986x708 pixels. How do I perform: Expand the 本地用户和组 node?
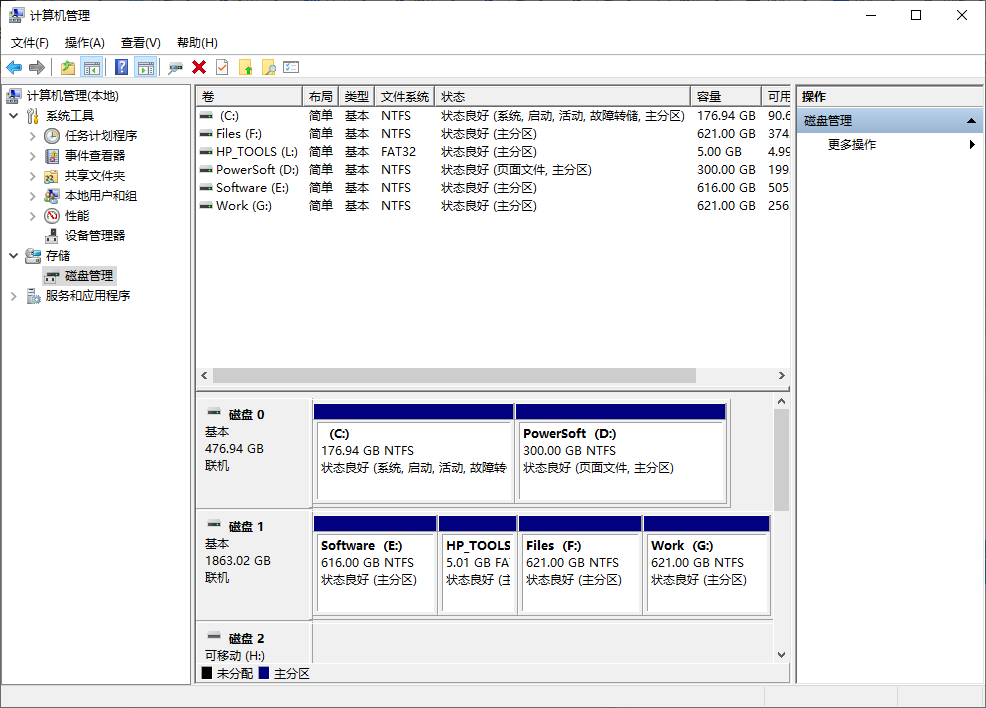tap(33, 196)
